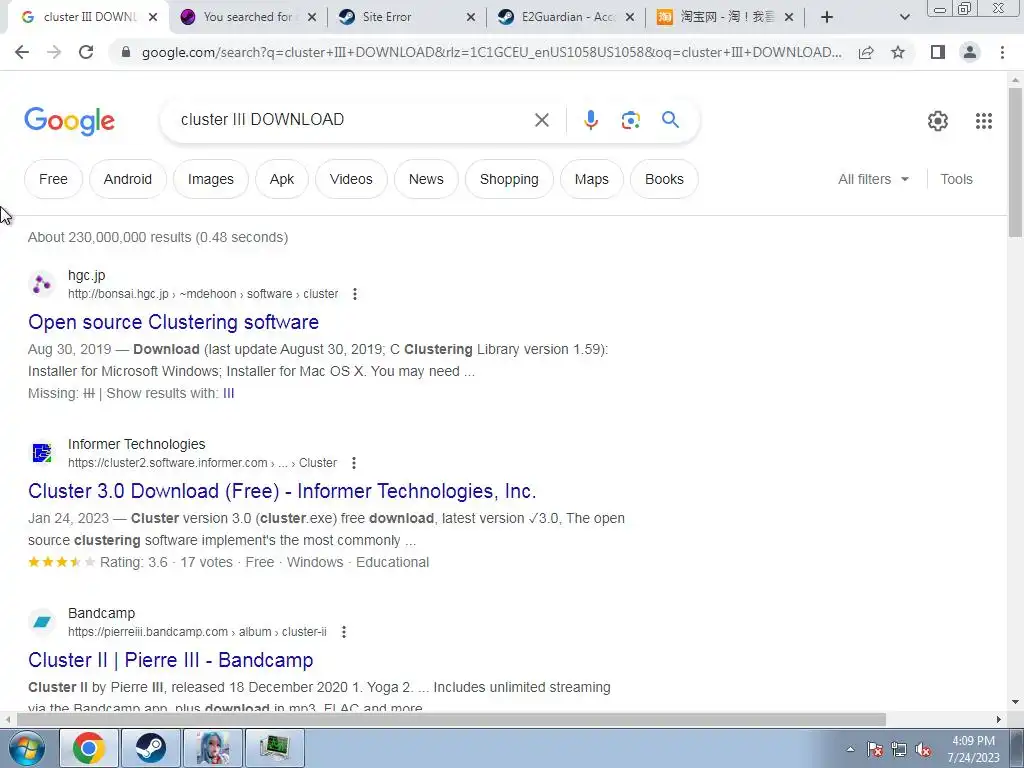Expand the tab search dropdown arrow
Viewport: 1024px width, 768px height.
pyautogui.click(x=904, y=17)
